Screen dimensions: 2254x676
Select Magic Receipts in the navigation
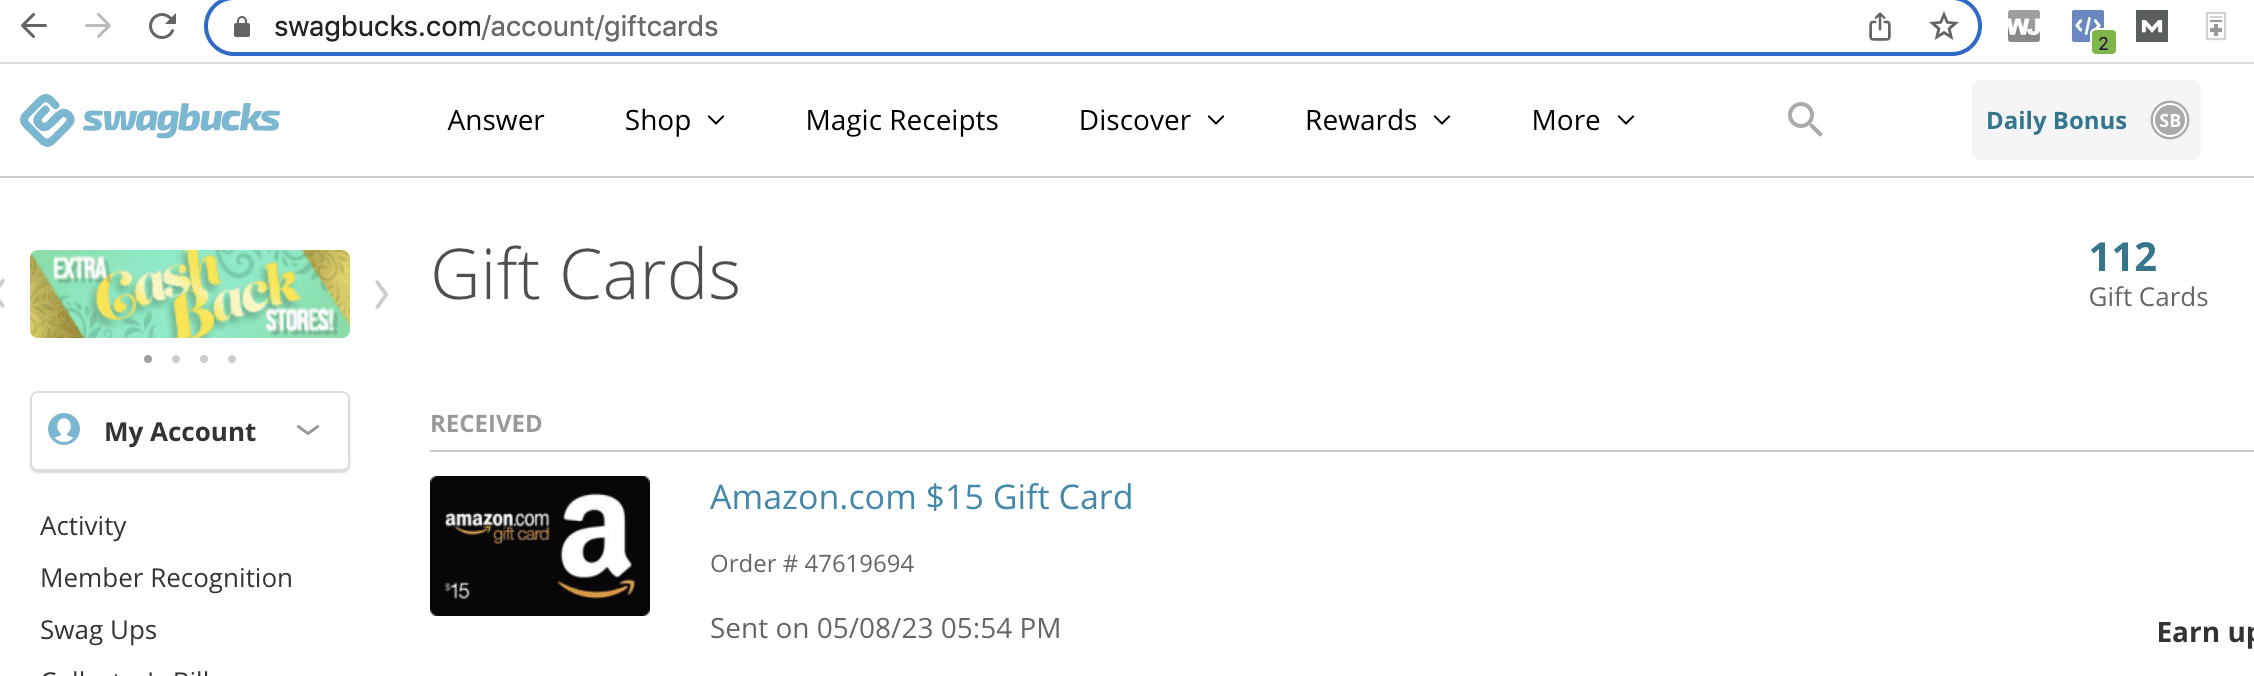tap(901, 119)
